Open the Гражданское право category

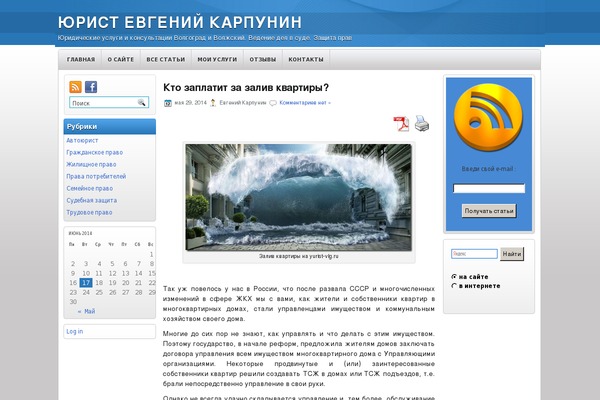[x=95, y=152]
